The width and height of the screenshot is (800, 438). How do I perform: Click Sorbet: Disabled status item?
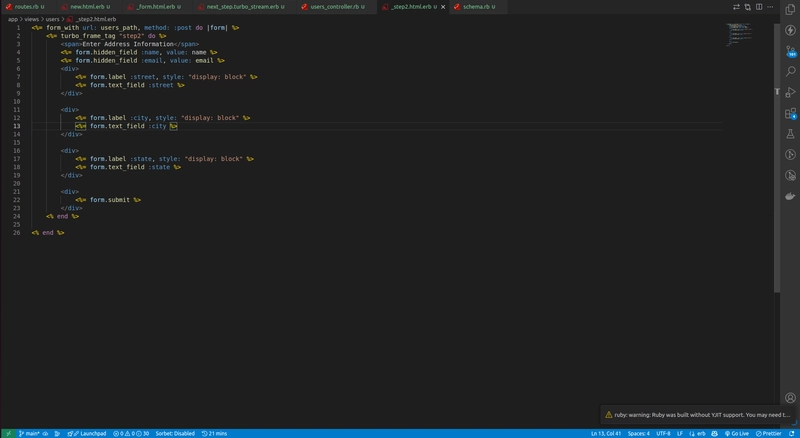click(x=175, y=433)
